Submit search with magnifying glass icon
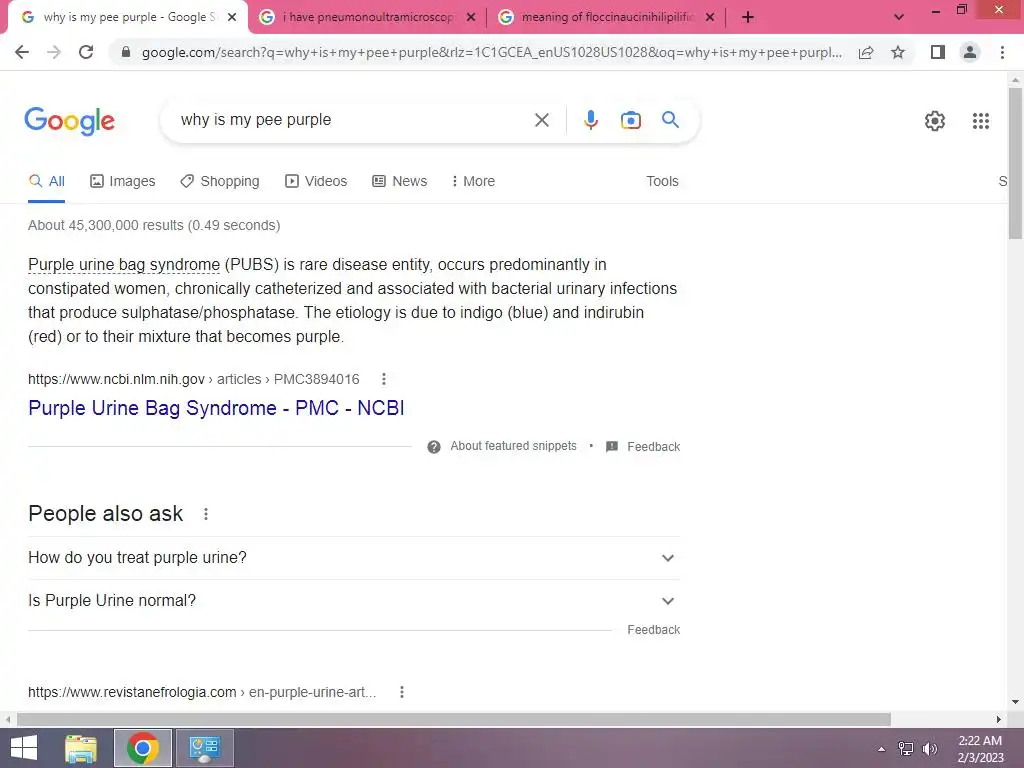 click(670, 120)
